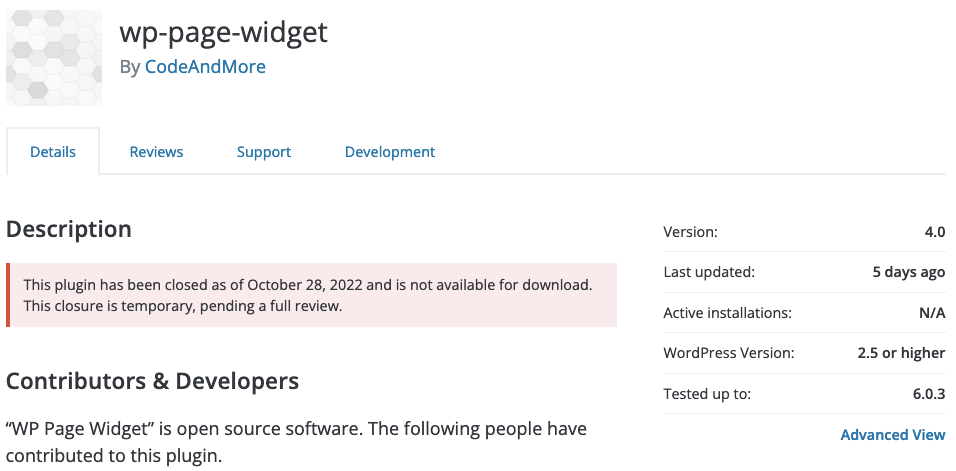Click the WordPress Version 2.5 or higher value
Screen dimensions: 956x471
pyautogui.click(x=901, y=353)
